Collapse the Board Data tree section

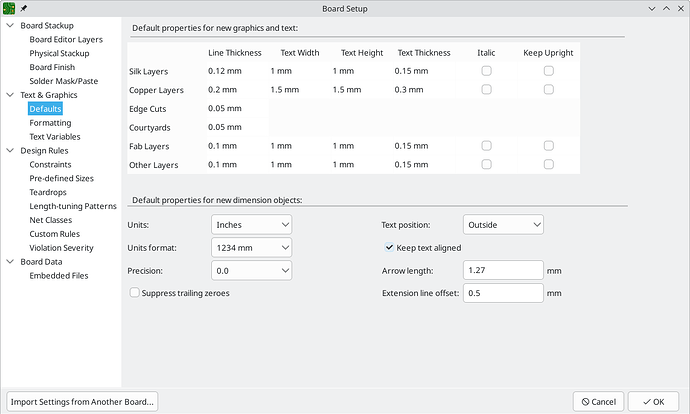tap(10, 262)
